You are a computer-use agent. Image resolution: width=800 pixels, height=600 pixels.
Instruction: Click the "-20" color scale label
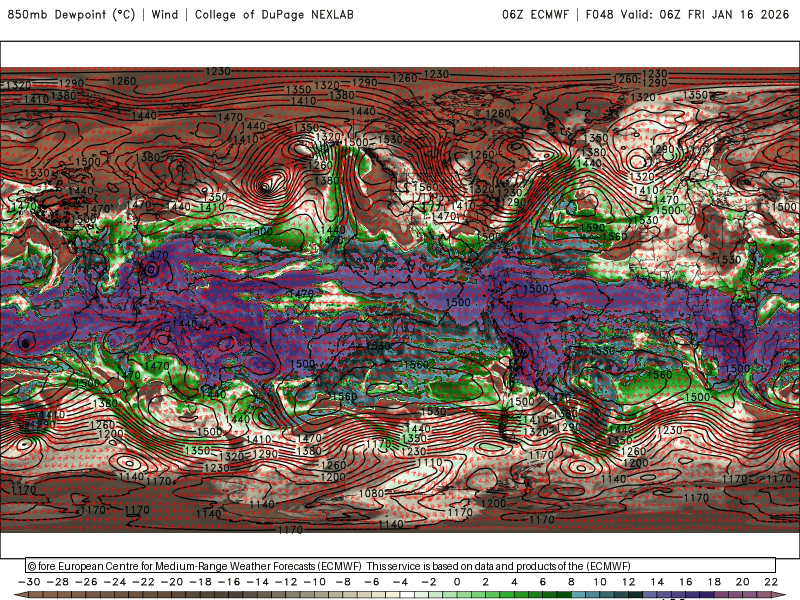click(171, 582)
